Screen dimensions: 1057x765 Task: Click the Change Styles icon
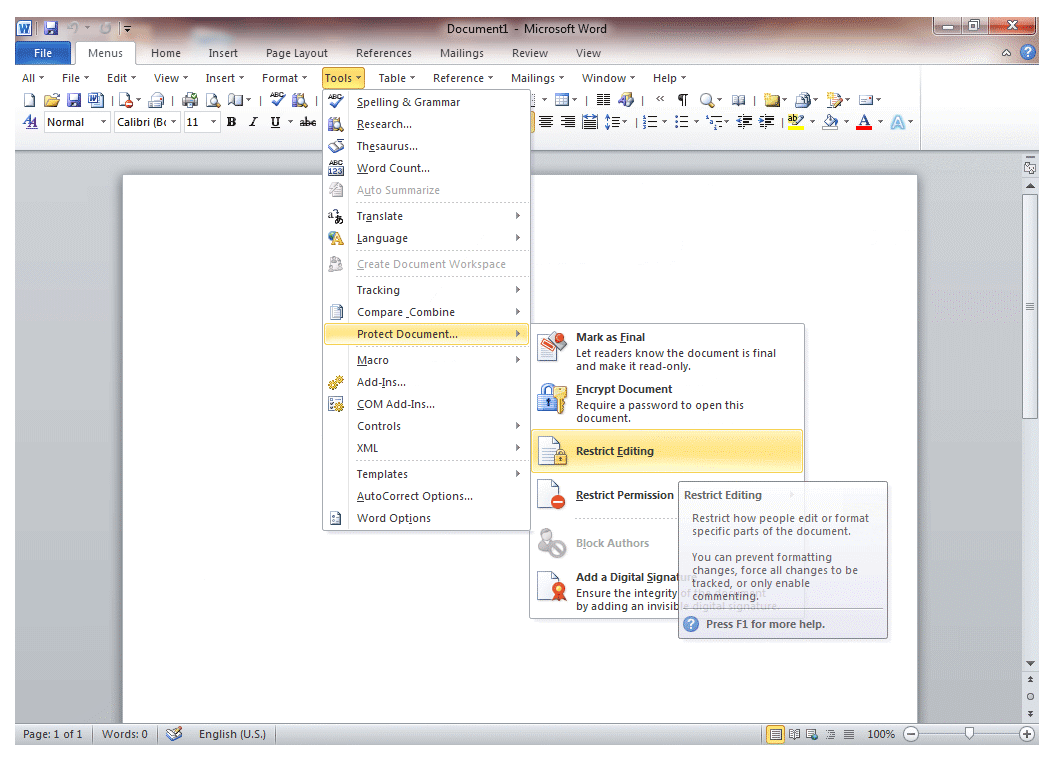[30, 122]
